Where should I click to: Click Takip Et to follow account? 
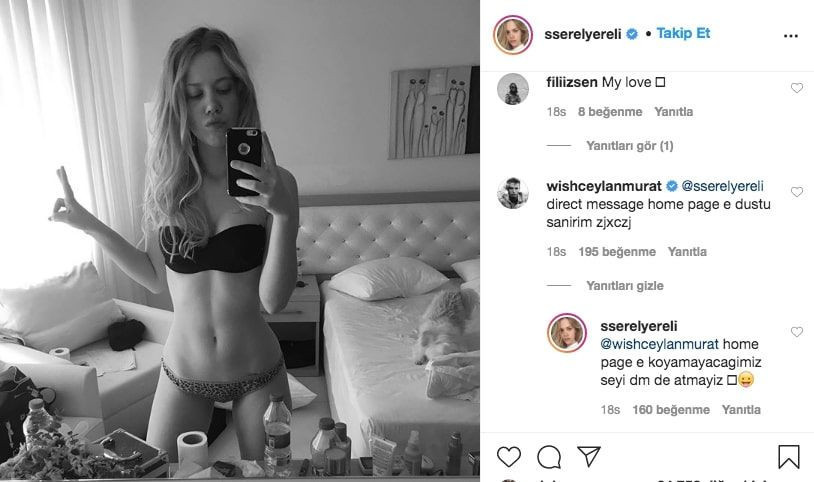[x=683, y=33]
